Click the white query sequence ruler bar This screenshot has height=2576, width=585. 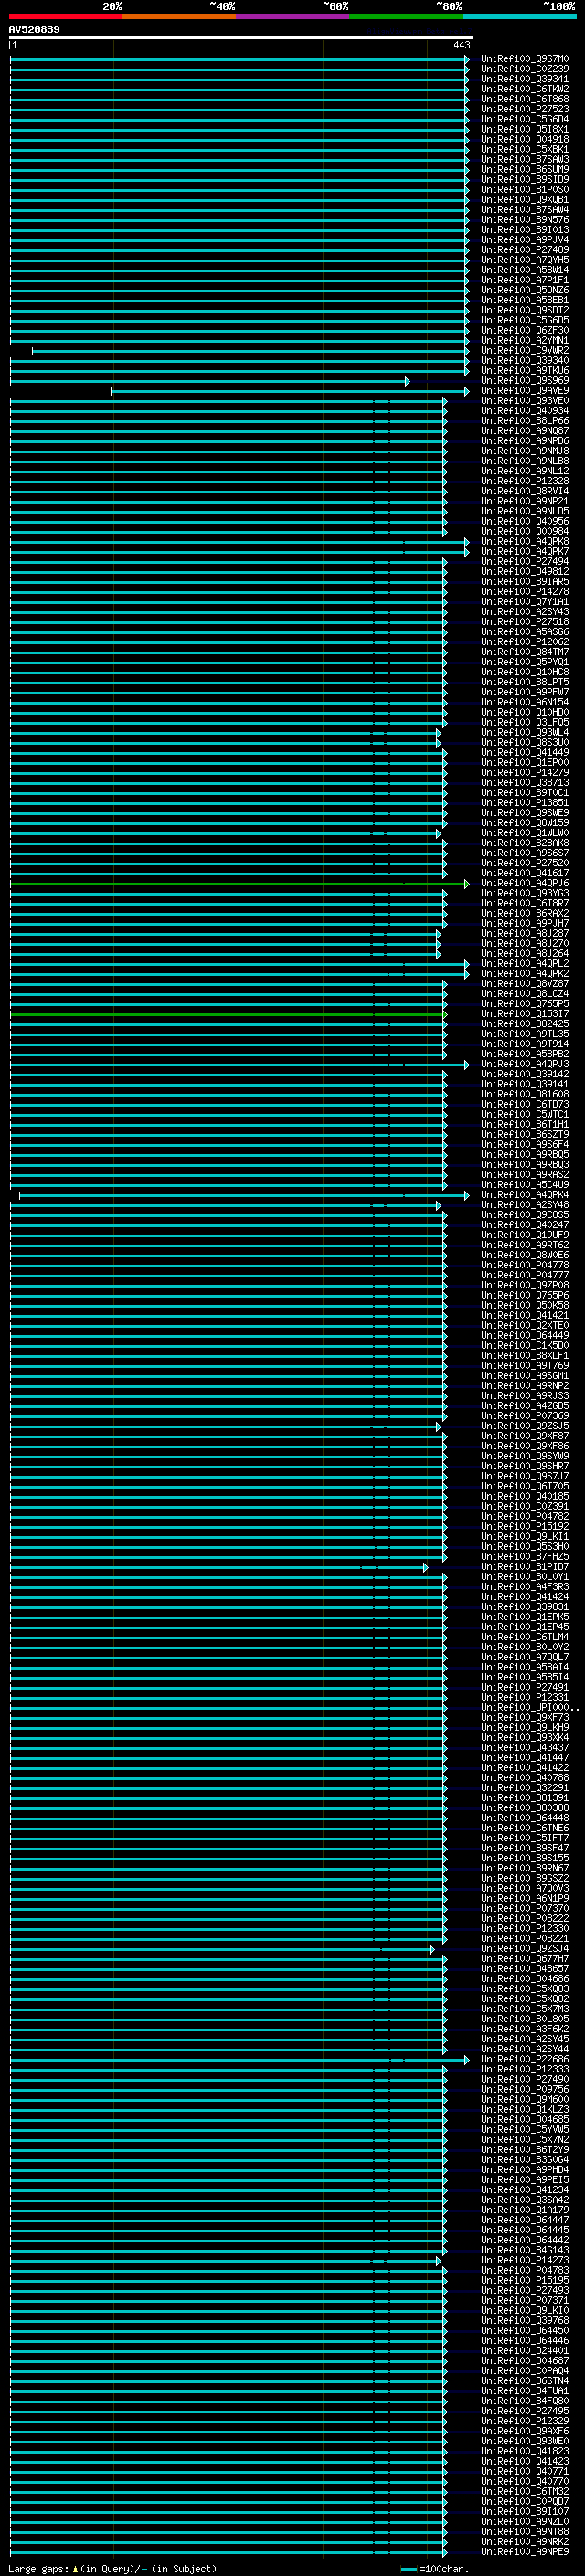(x=241, y=38)
